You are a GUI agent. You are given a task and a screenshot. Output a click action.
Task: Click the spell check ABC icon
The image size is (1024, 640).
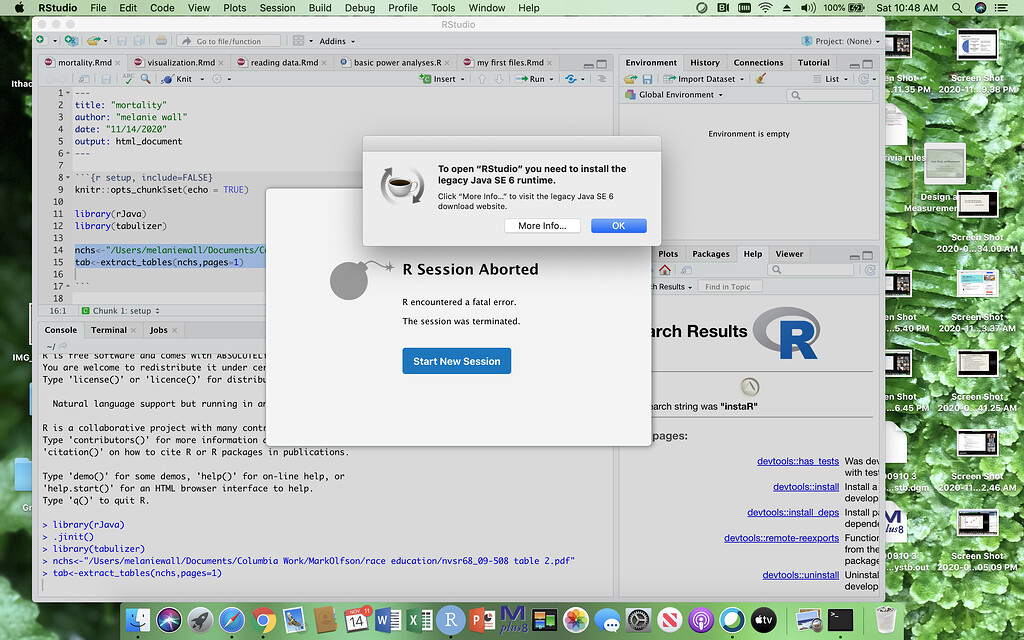pos(128,78)
